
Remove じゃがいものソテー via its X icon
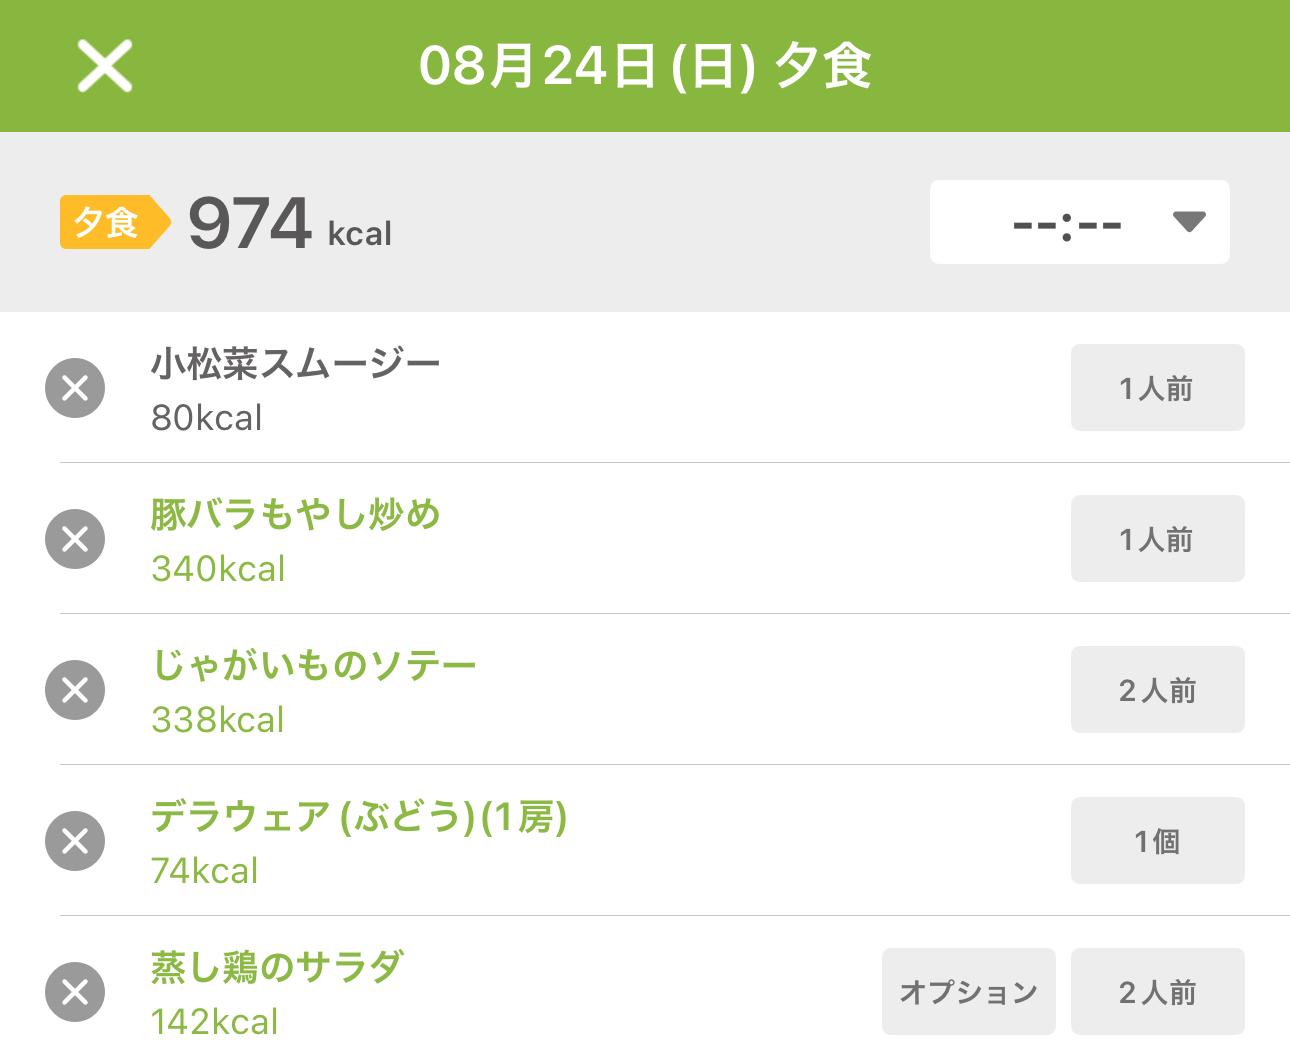point(75,690)
